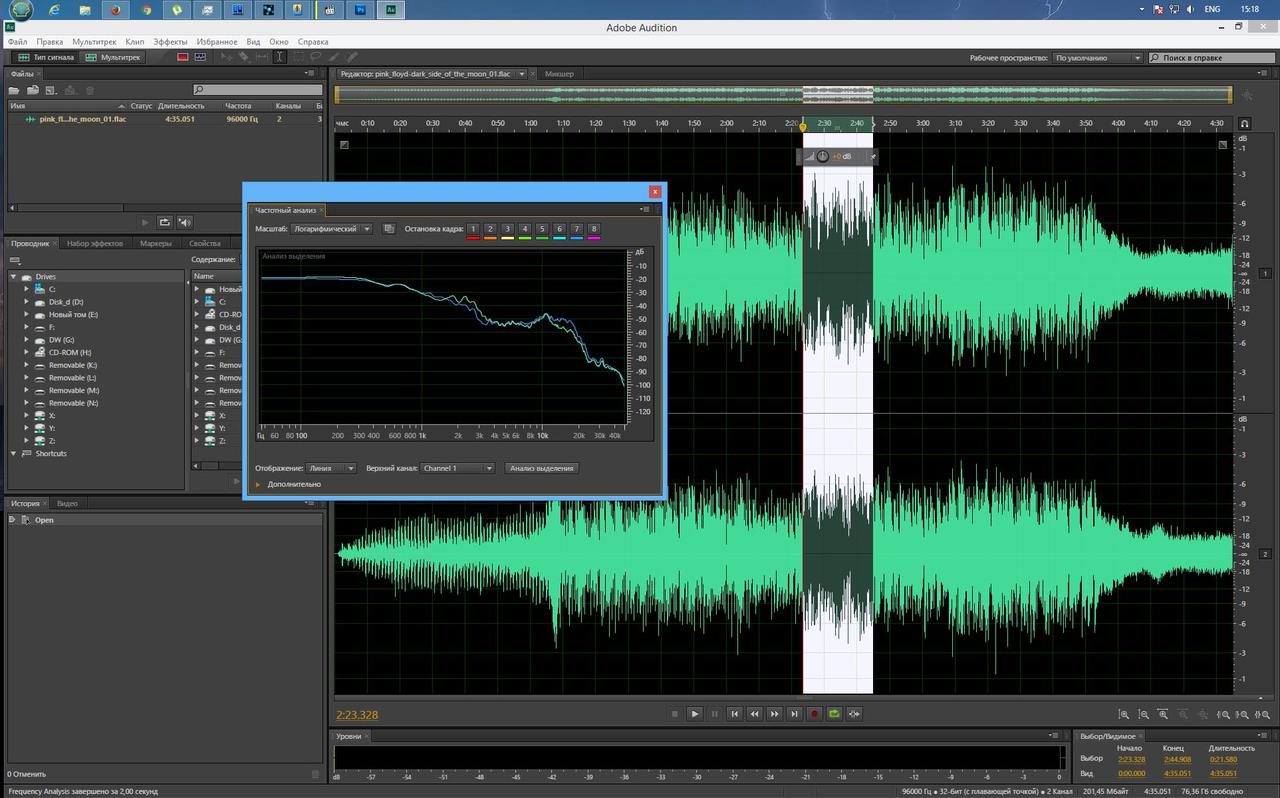Click the Fast Forward transport button
Screen dimensions: 1280x798
(774, 714)
